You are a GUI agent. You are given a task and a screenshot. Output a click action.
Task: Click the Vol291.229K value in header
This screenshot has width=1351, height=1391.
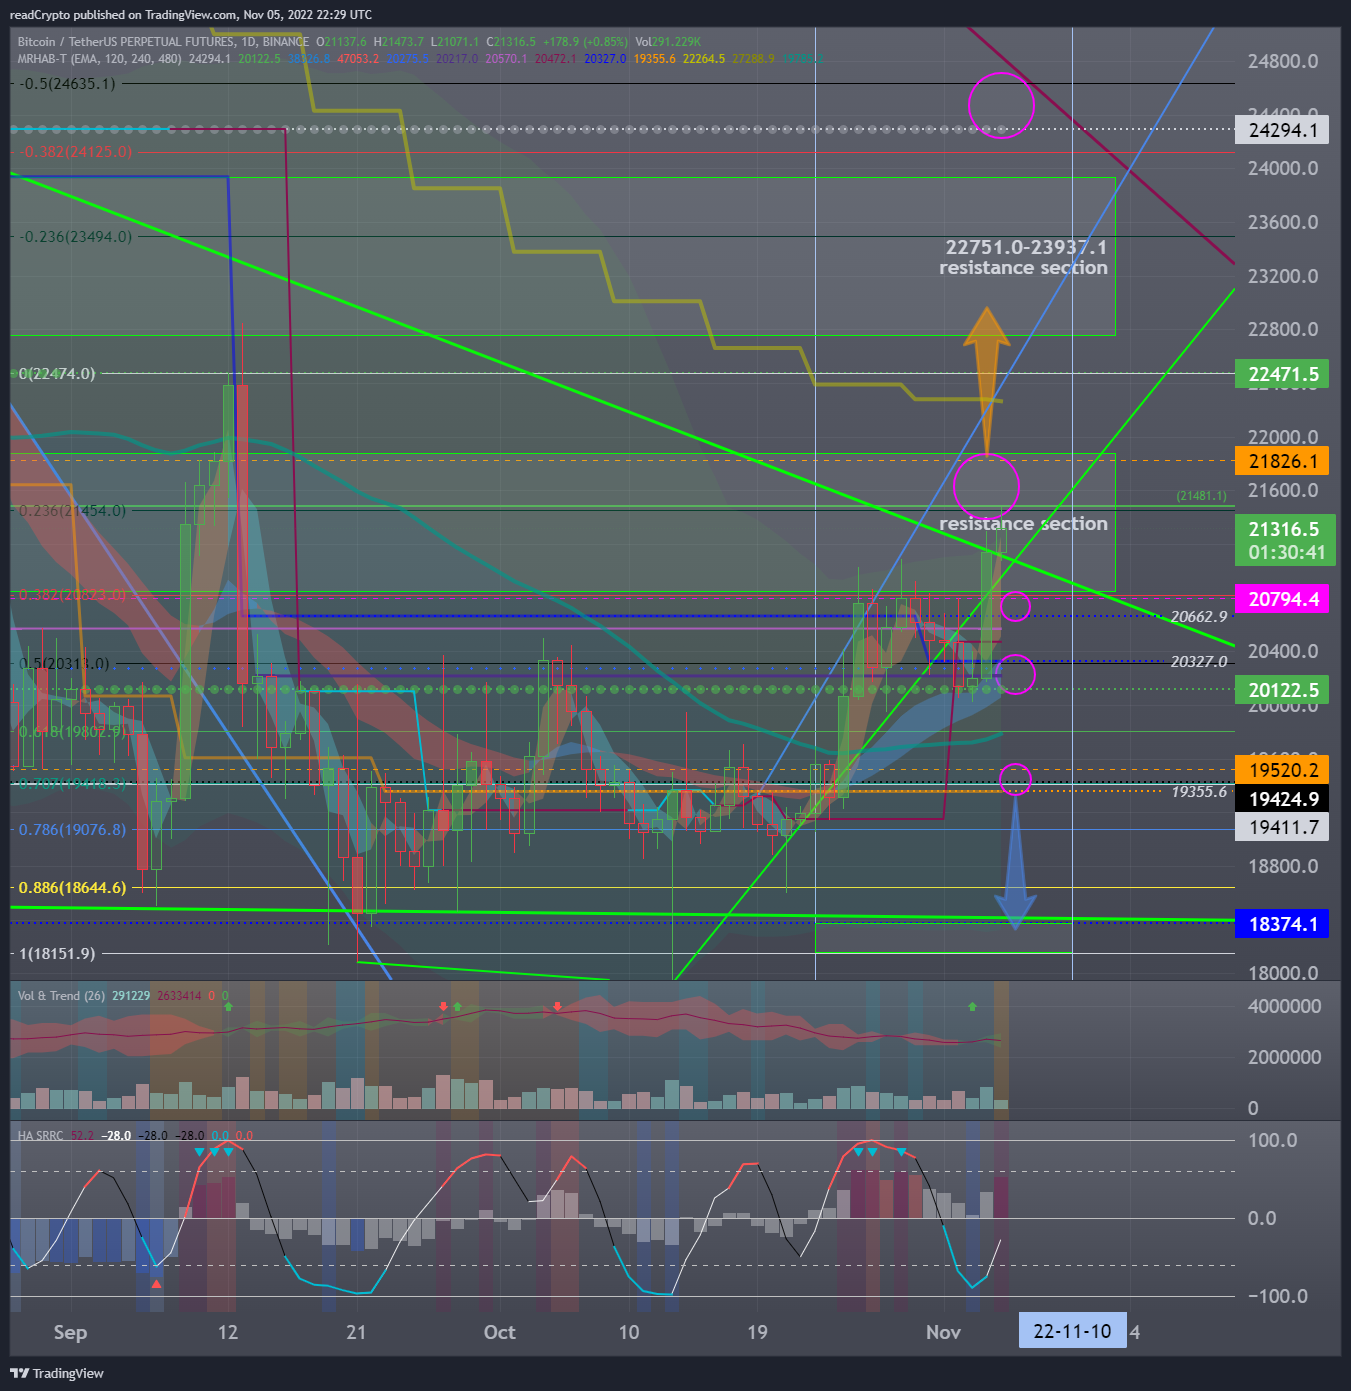pyautogui.click(x=668, y=42)
